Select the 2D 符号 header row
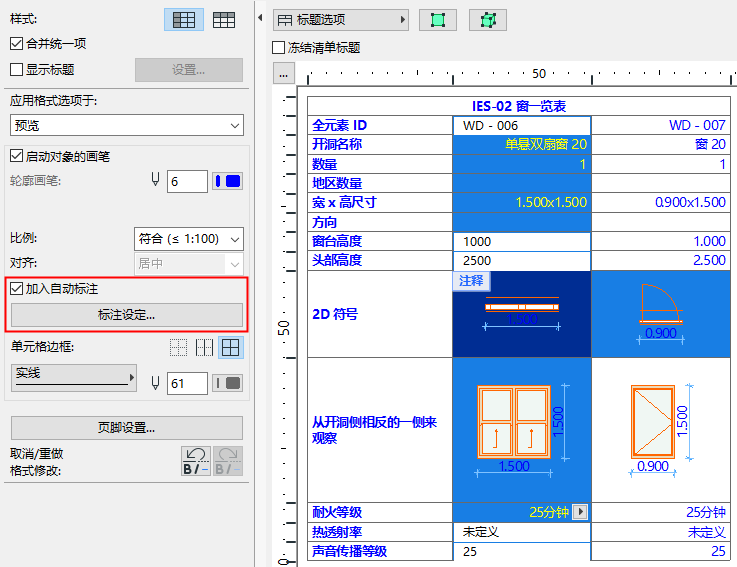 pyautogui.click(x=380, y=314)
